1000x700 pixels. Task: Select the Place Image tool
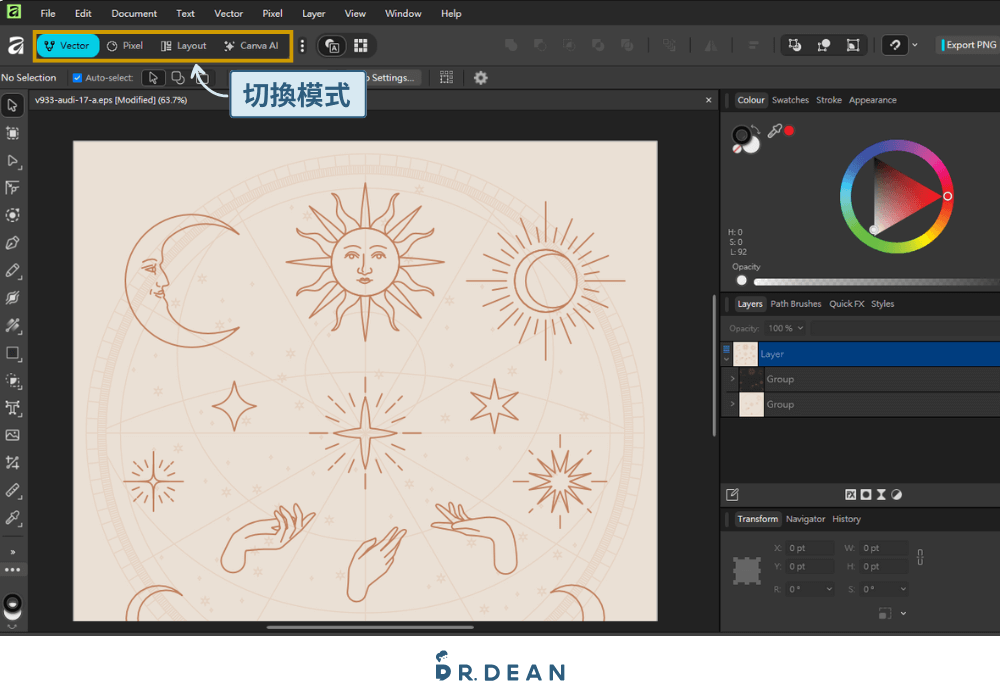12,435
